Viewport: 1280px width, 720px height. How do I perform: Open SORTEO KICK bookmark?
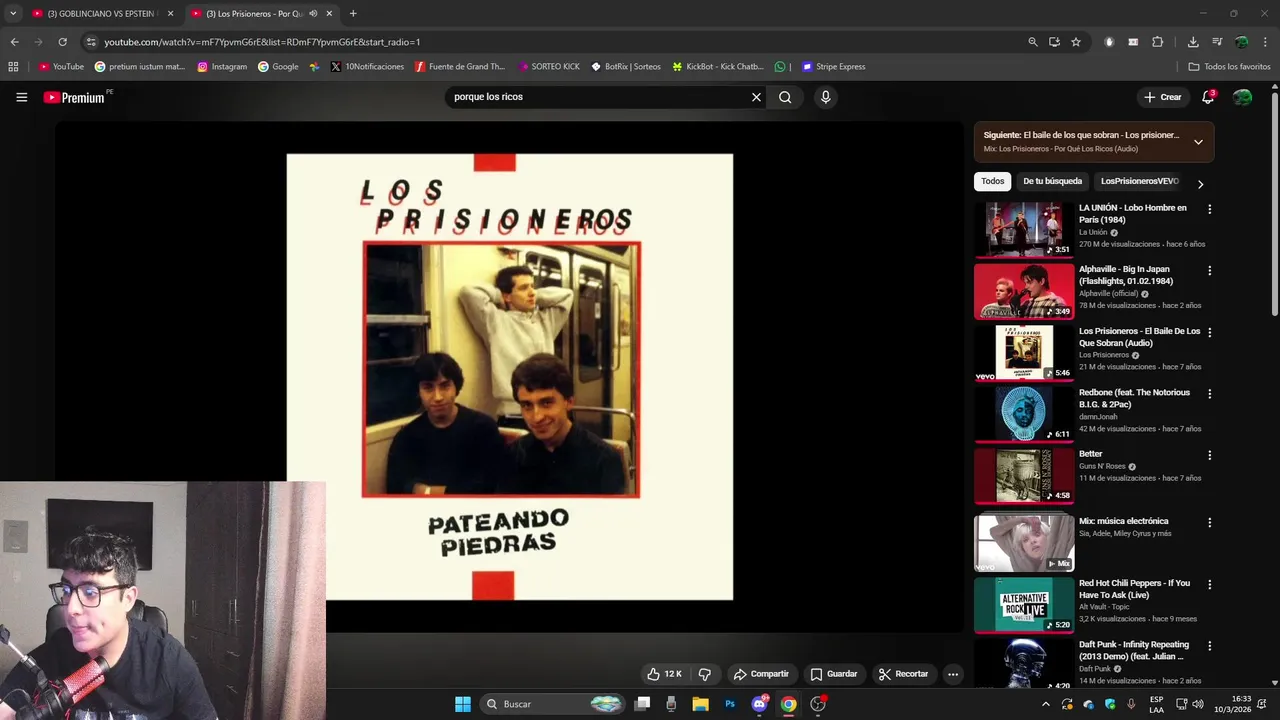click(549, 67)
